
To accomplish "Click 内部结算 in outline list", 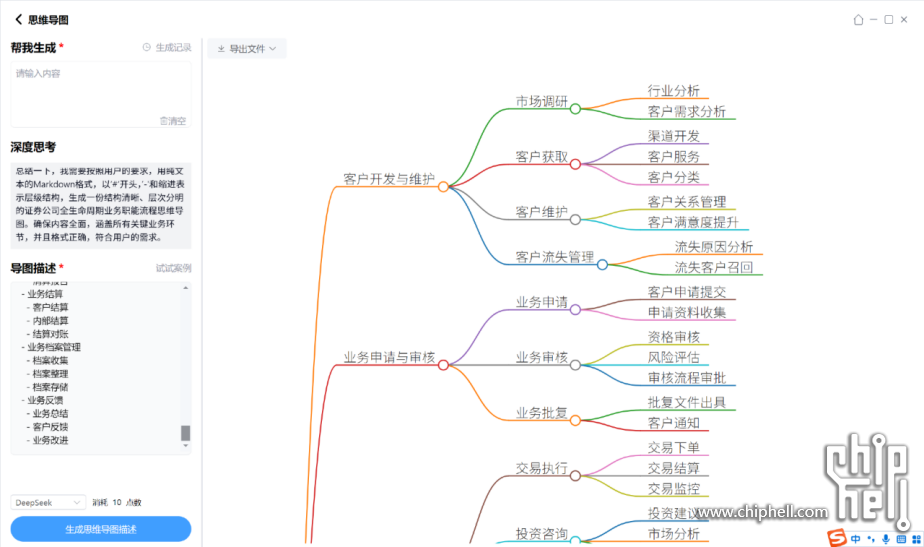I will (x=50, y=321).
